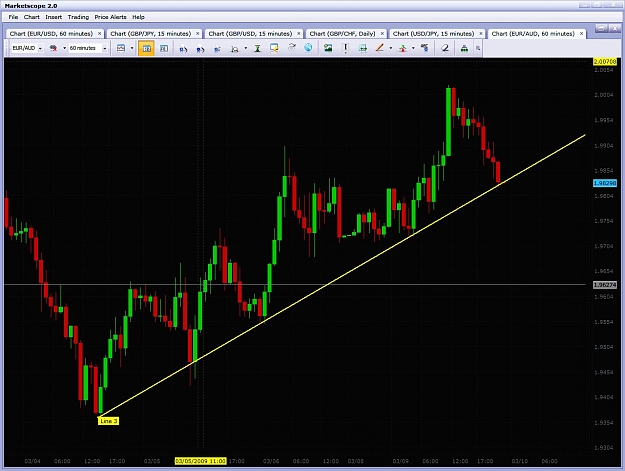Open the Chart menu

31,17
